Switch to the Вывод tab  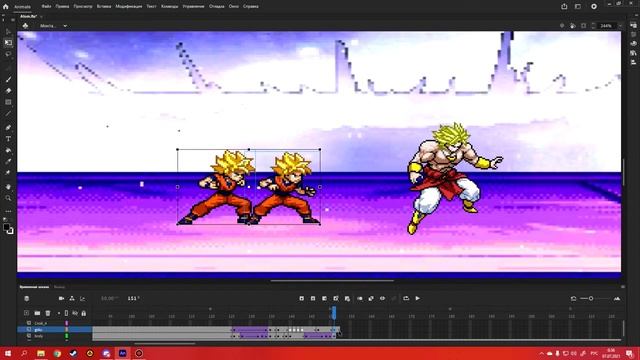pos(59,287)
